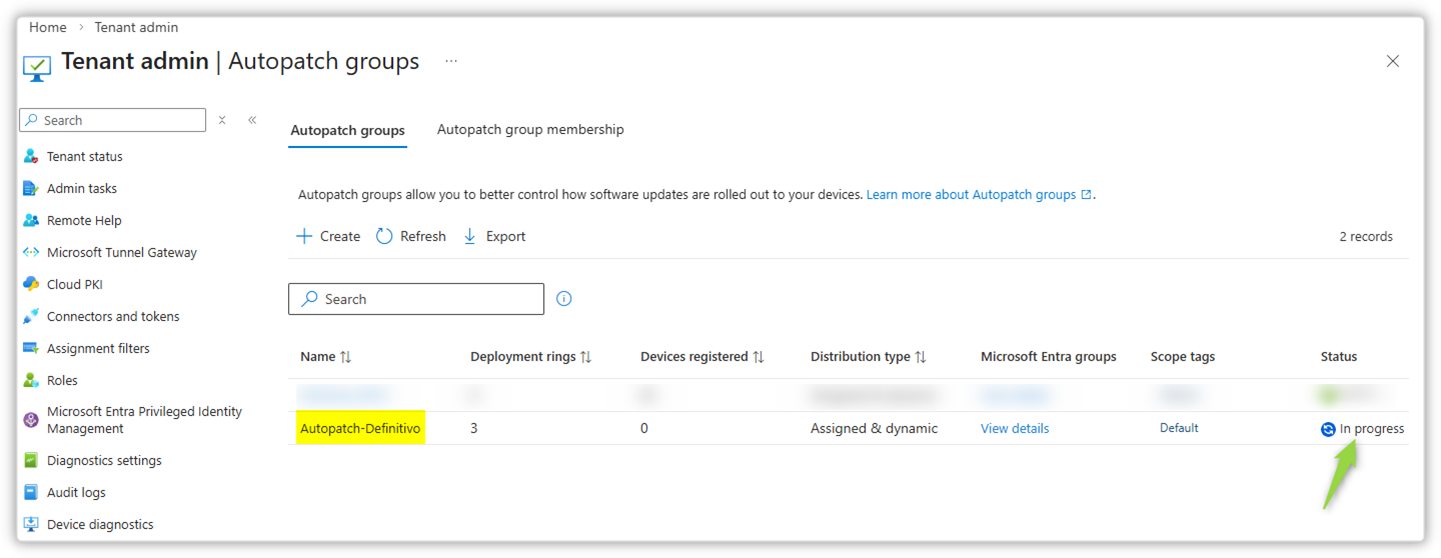This screenshot has width=1441, height=558.
Task: Select Remote Help sidebar item
Action: (83, 221)
